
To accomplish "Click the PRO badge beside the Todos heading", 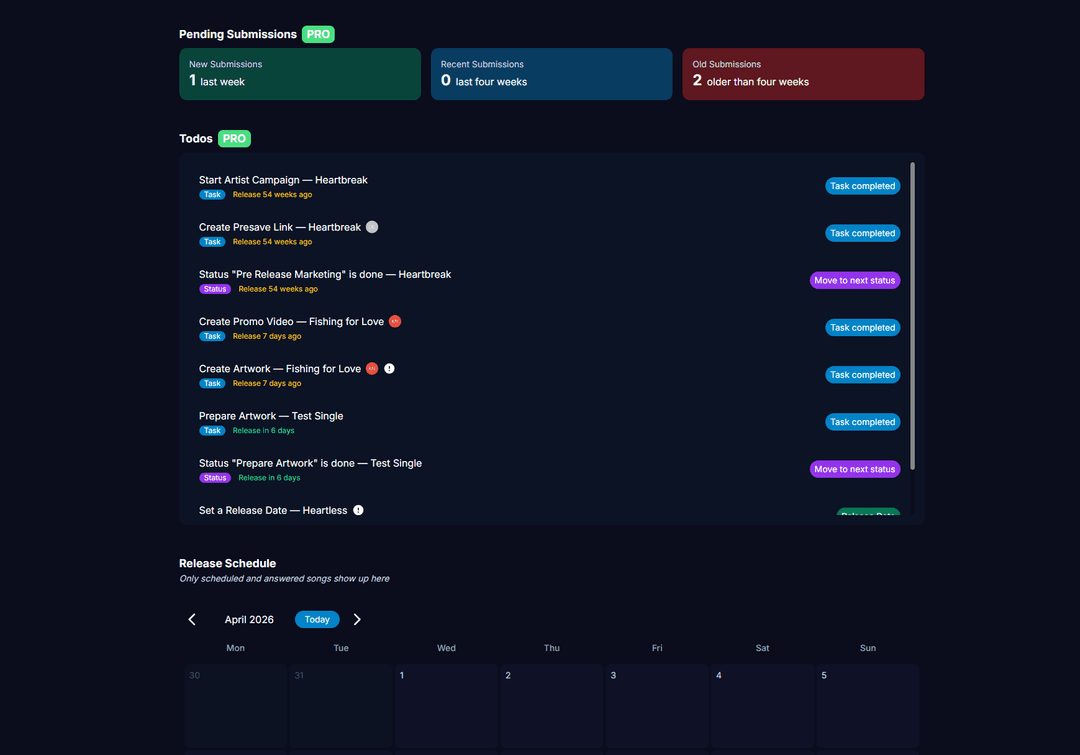I will pyautogui.click(x=233, y=138).
